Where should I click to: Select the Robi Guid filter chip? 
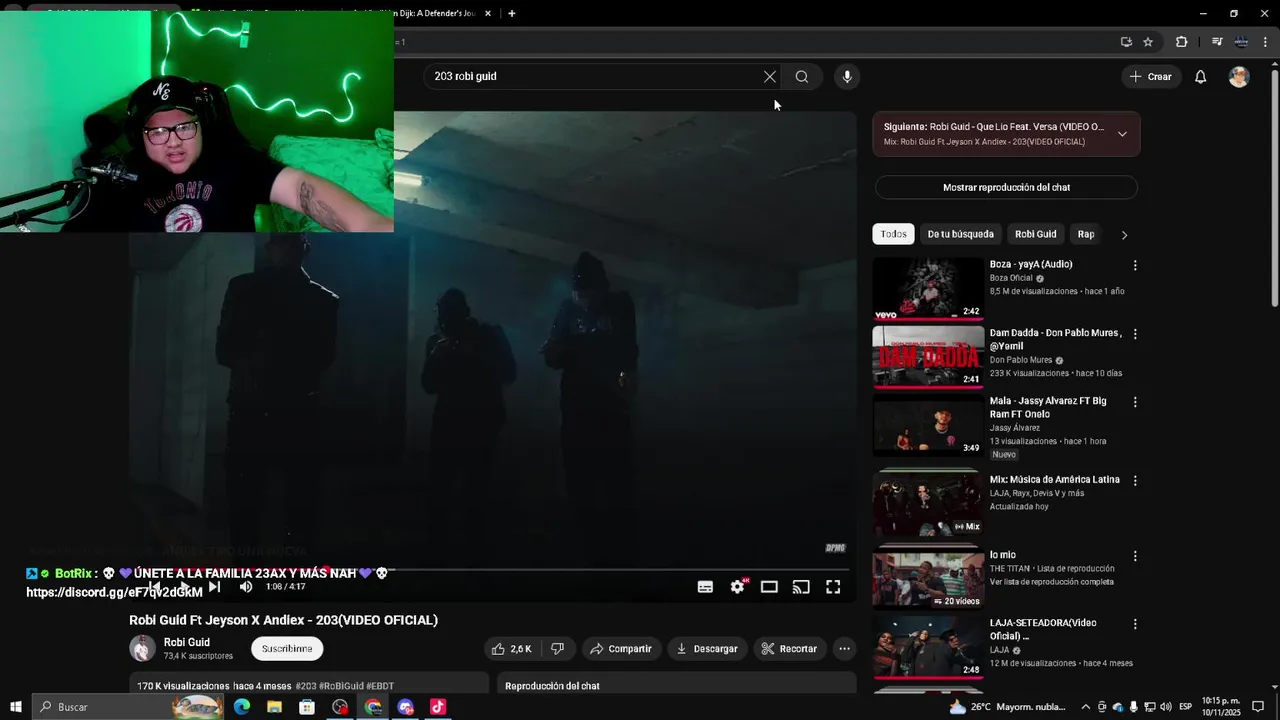(1035, 234)
